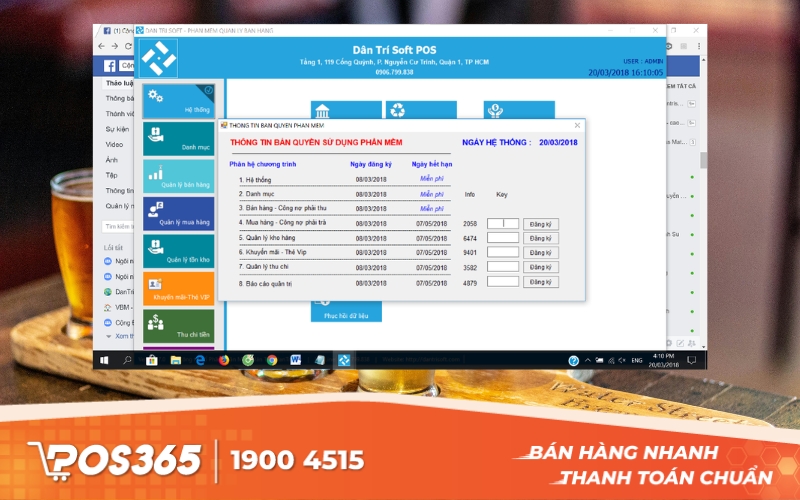Open the Khuyến mãi-Thẻ VIP tile
The image size is (800, 500).
coord(179,289)
